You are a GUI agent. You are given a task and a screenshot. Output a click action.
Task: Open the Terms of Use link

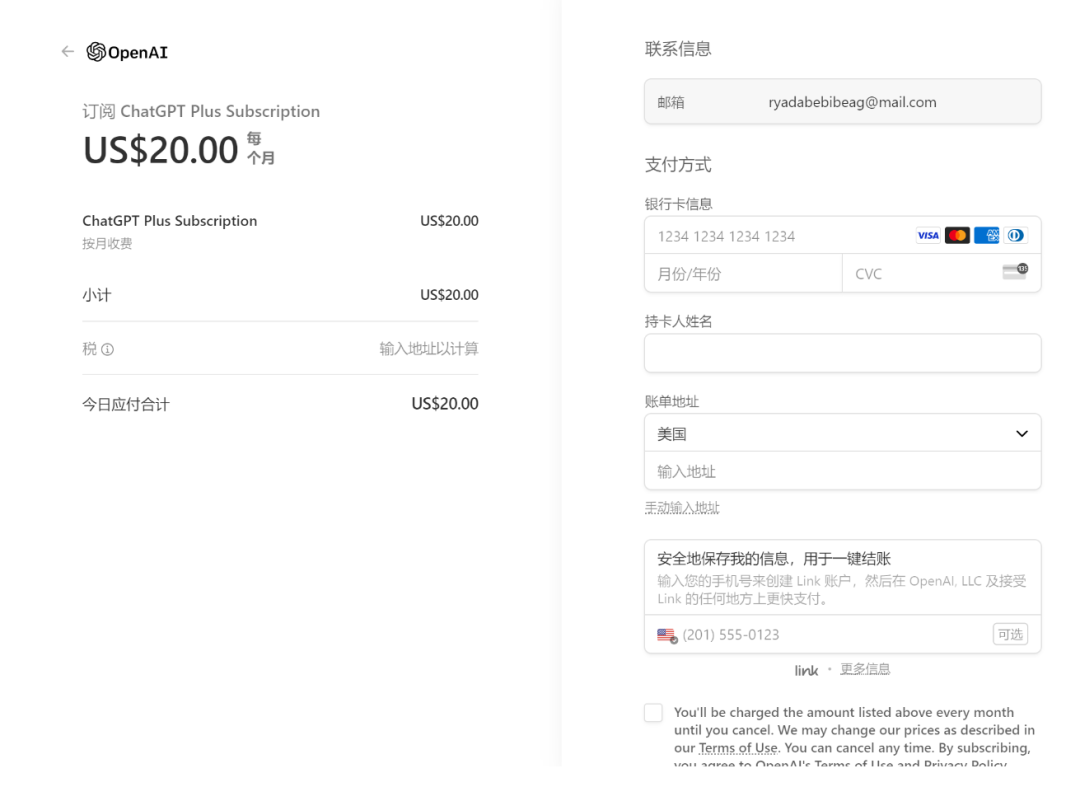pos(738,748)
